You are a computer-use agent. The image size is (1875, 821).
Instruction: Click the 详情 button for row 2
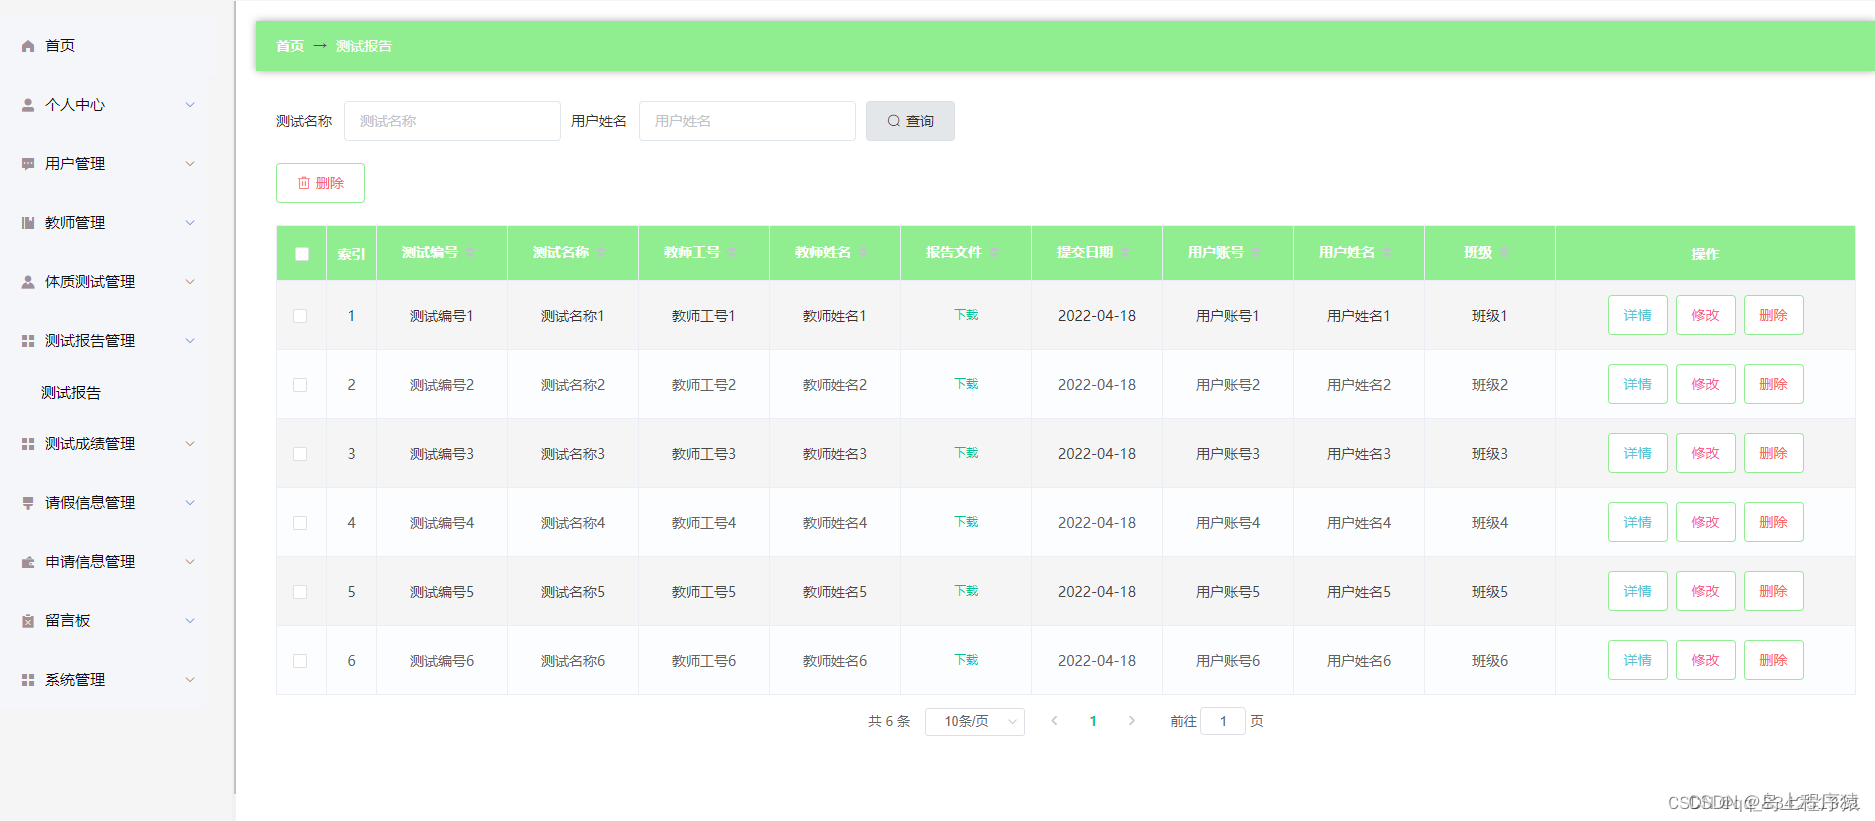(1637, 384)
